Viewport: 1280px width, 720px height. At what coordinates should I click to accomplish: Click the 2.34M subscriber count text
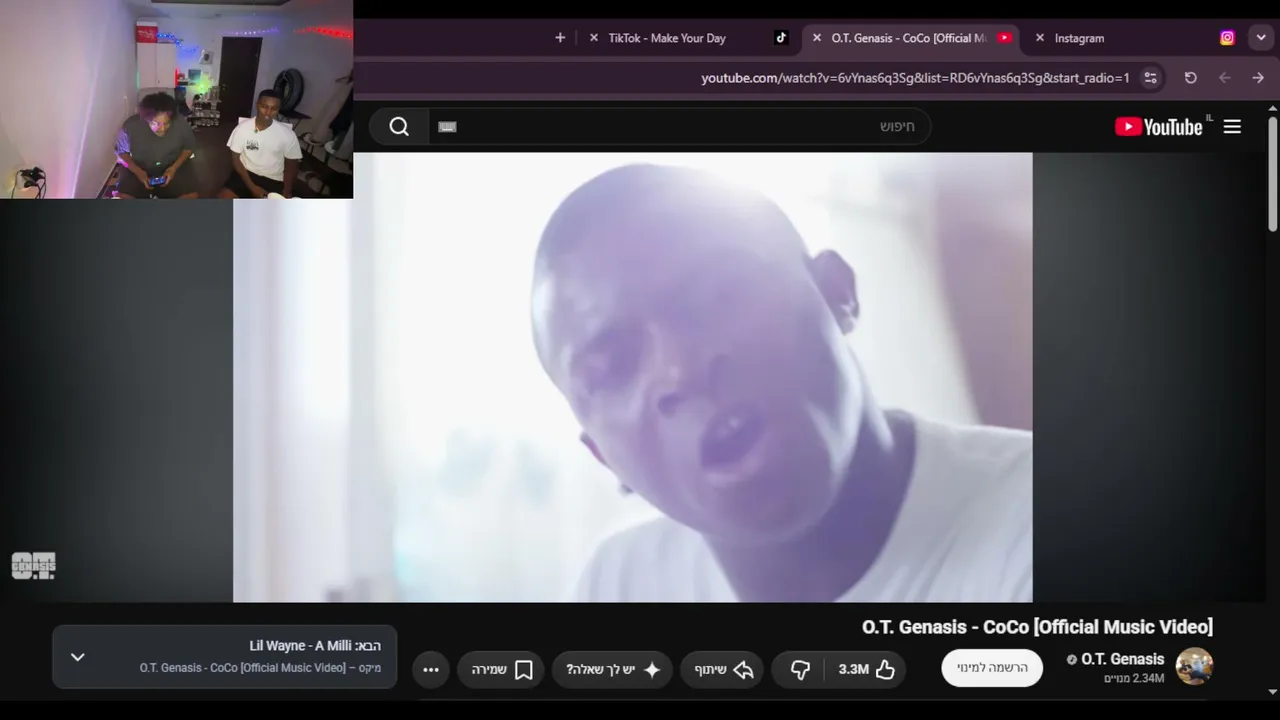point(1134,679)
